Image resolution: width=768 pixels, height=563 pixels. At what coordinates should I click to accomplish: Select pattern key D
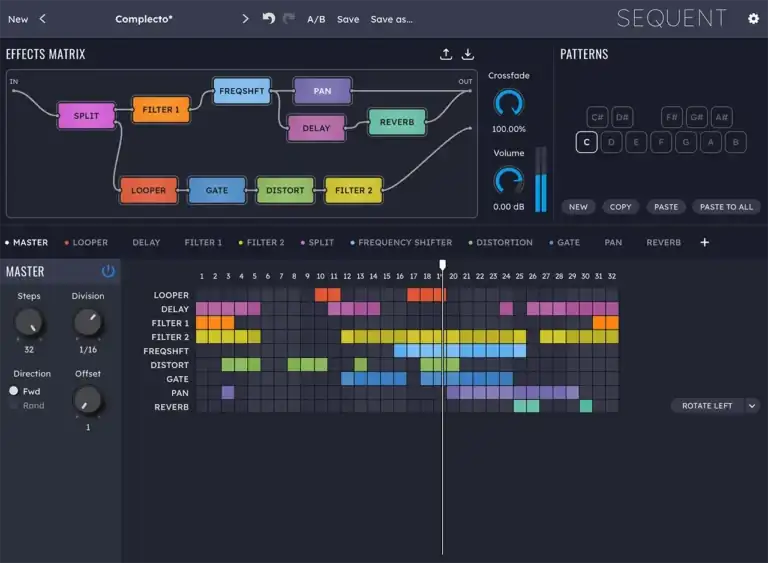611,142
